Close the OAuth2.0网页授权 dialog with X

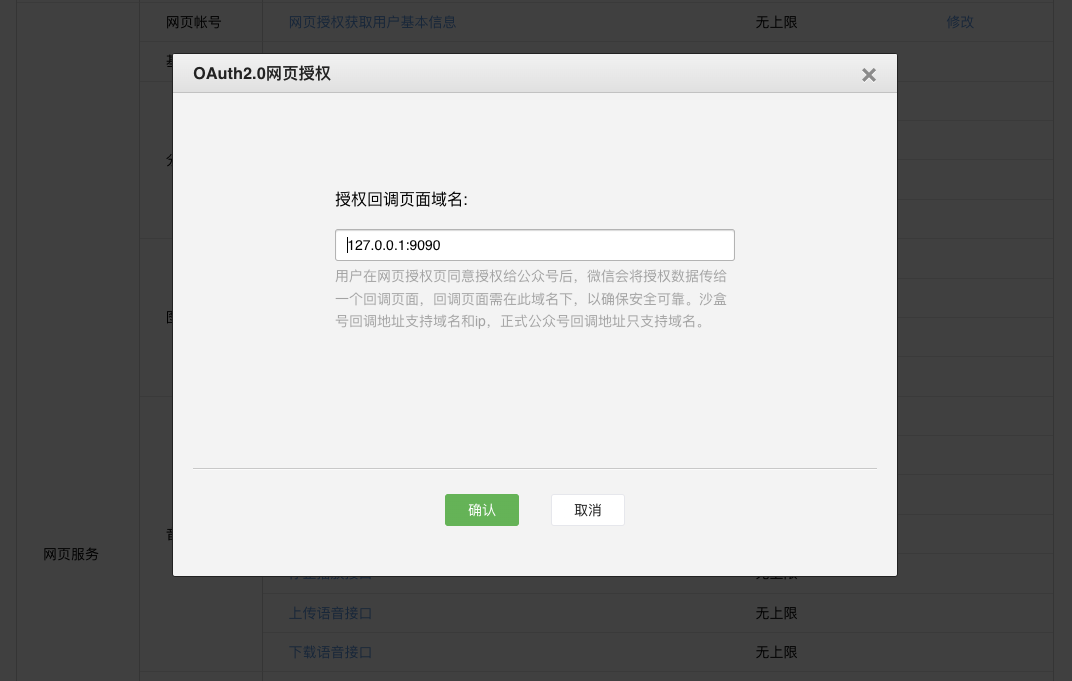point(868,75)
